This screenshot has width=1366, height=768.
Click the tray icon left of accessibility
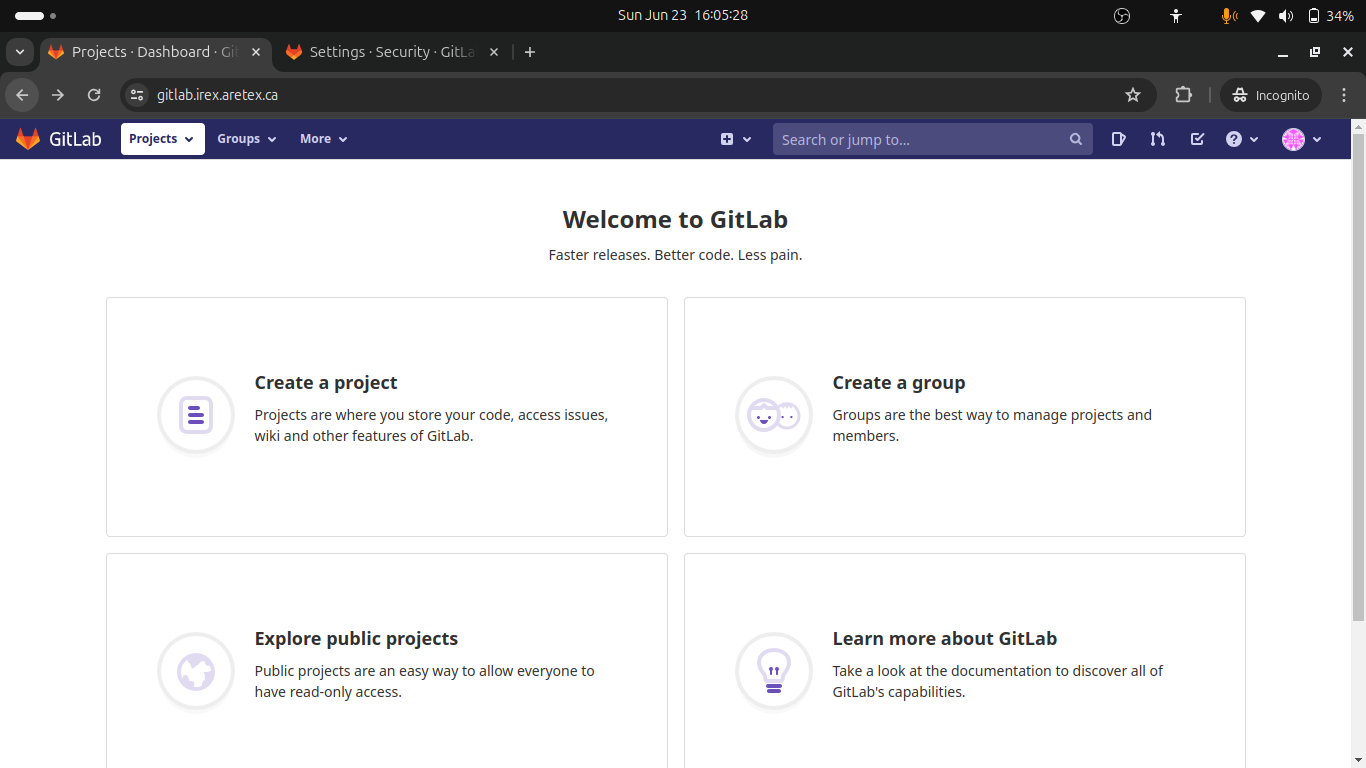(x=1122, y=15)
